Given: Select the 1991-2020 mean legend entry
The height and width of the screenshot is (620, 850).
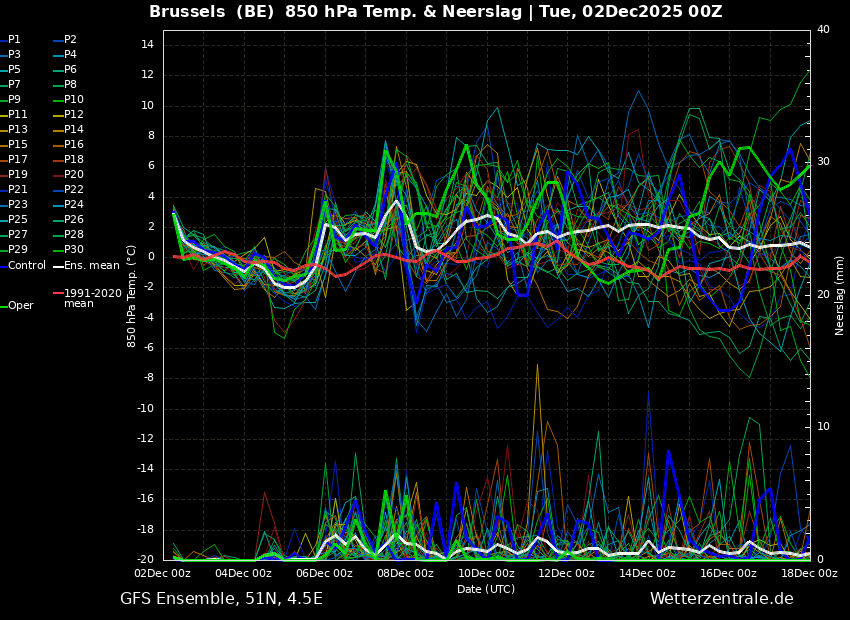Looking at the screenshot, I should (92, 298).
